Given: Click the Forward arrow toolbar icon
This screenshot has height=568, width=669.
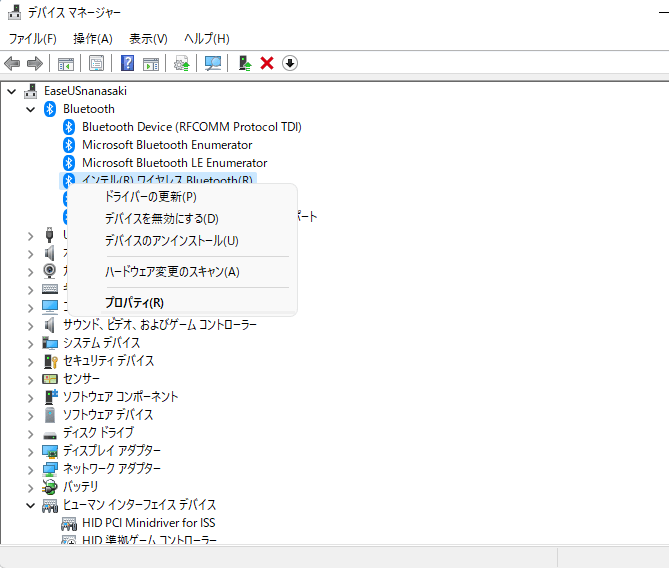Looking at the screenshot, I should [x=35, y=64].
